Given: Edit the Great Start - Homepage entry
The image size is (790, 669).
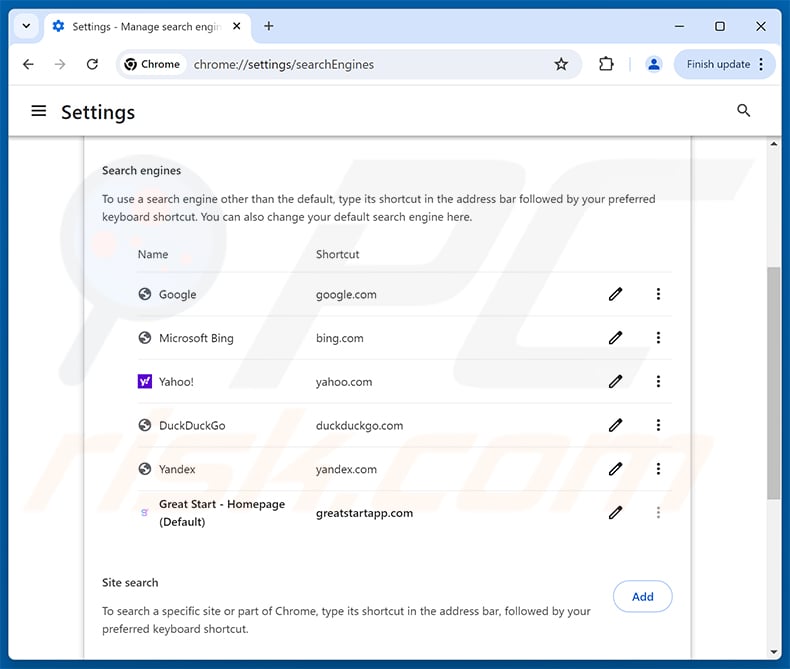Looking at the screenshot, I should pyautogui.click(x=615, y=513).
